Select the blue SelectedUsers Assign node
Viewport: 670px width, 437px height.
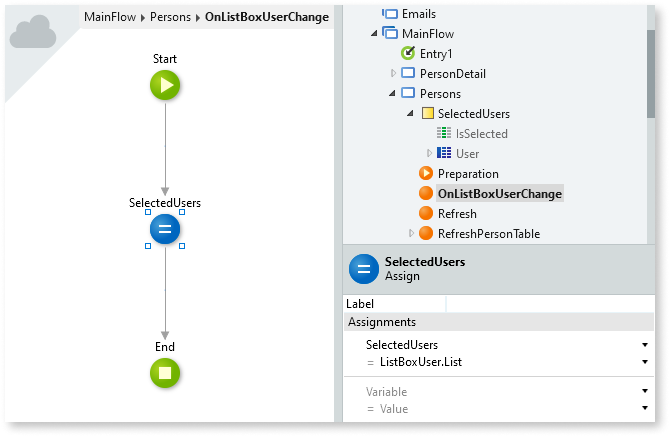tap(165, 231)
